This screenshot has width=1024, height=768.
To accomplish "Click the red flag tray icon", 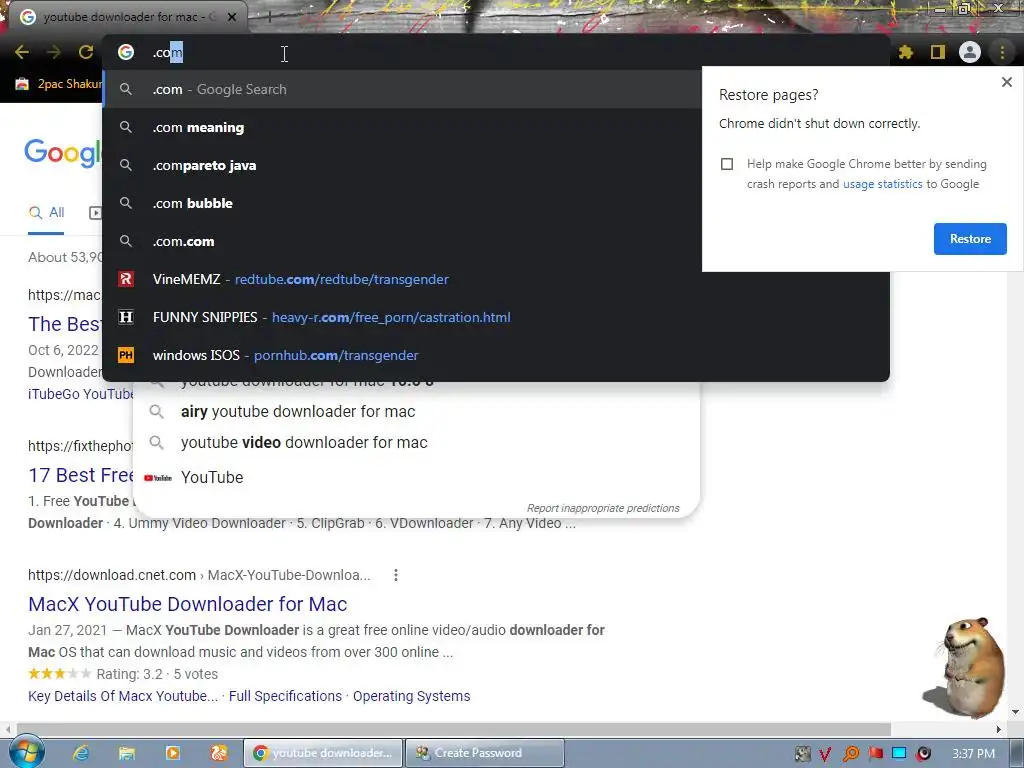I will coord(876,754).
